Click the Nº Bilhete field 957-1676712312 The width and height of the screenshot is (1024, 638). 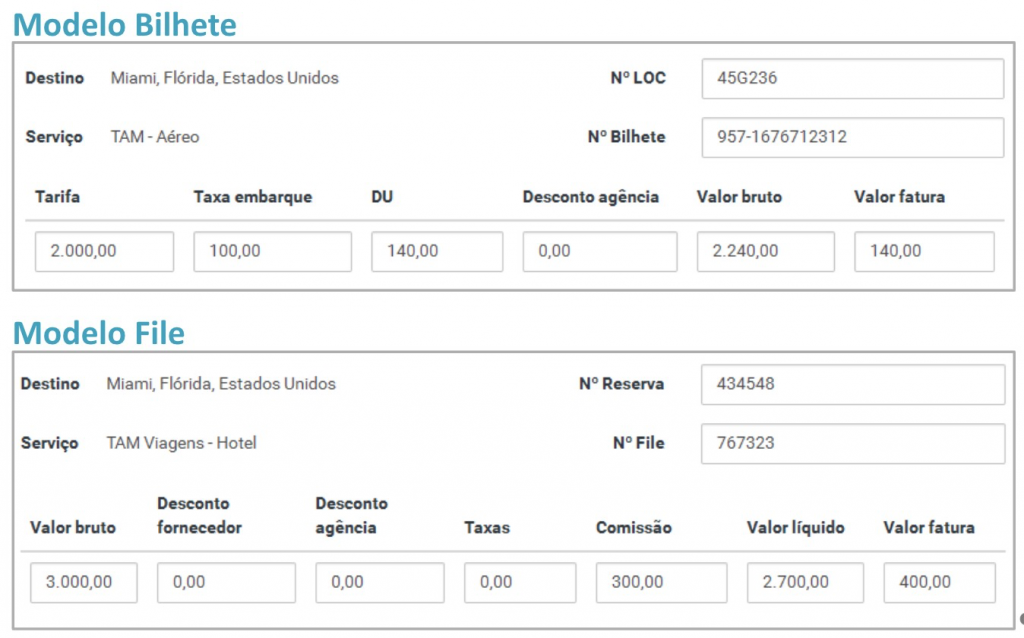852,138
